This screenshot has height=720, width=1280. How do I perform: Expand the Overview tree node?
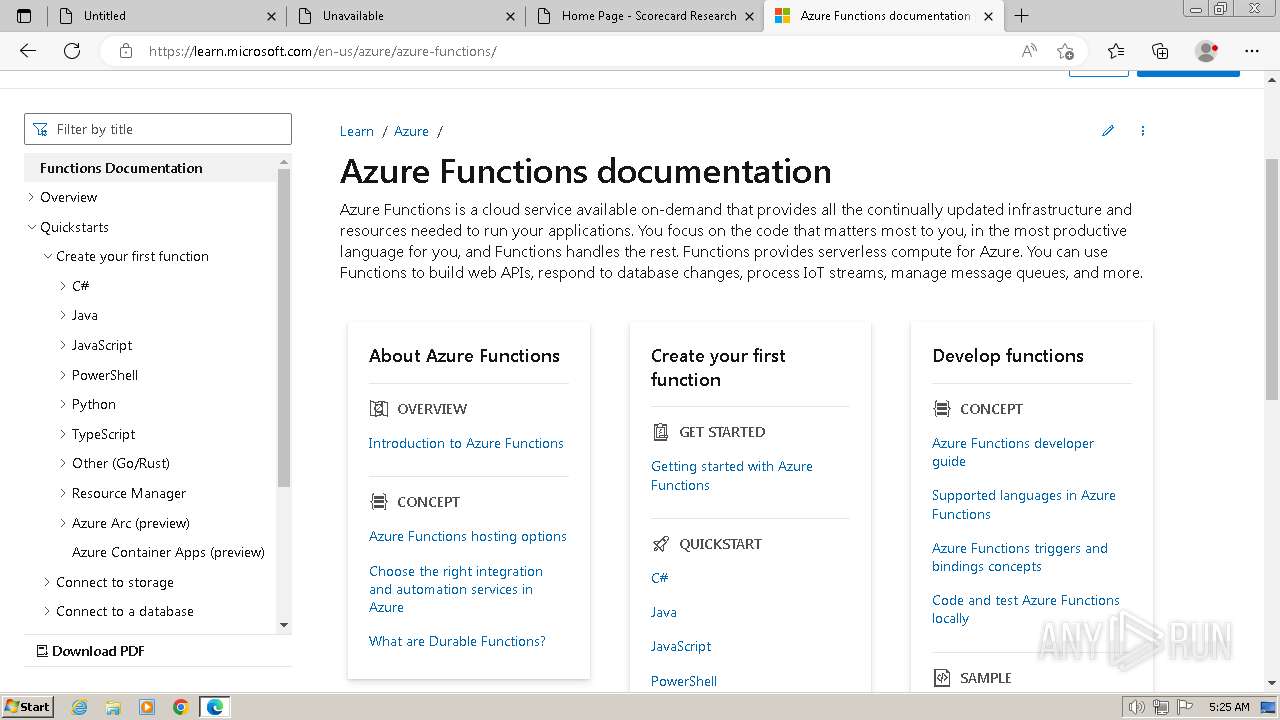click(x=32, y=197)
